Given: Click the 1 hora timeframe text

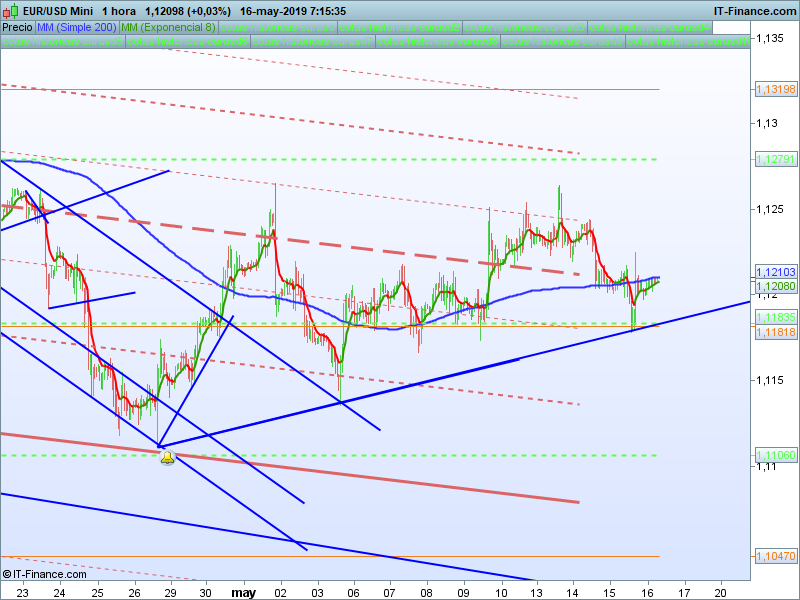Looking at the screenshot, I should 119,11.
